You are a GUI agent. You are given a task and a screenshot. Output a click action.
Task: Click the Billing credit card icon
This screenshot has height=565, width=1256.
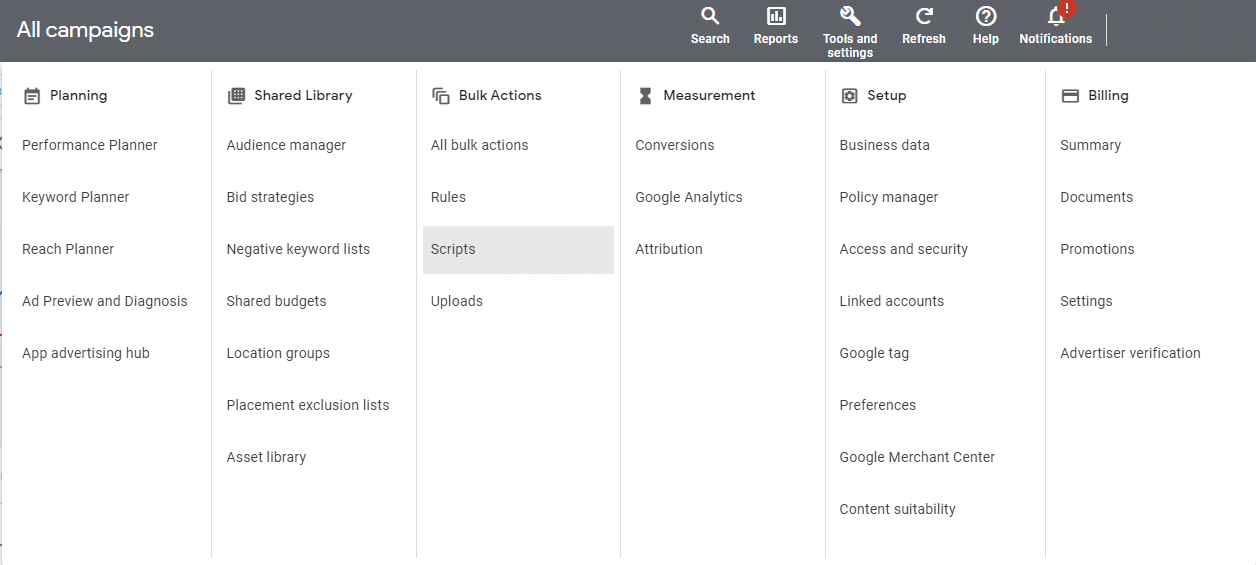[1070, 96]
